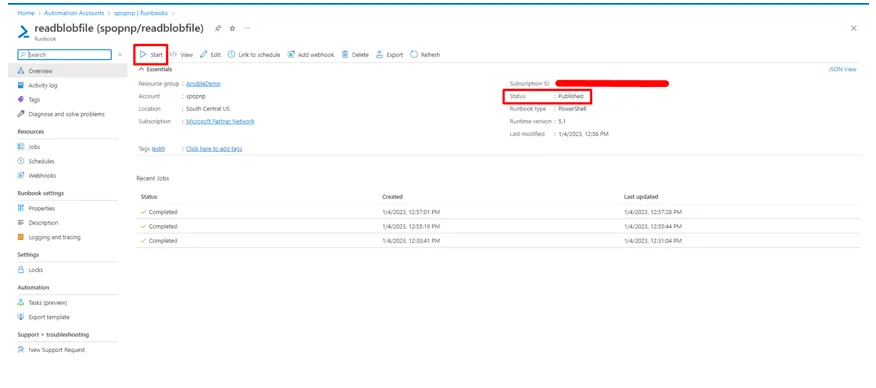Image resolution: width=876 pixels, height=388 pixels.
Task: Click the Last updated column header
Action: click(x=641, y=197)
